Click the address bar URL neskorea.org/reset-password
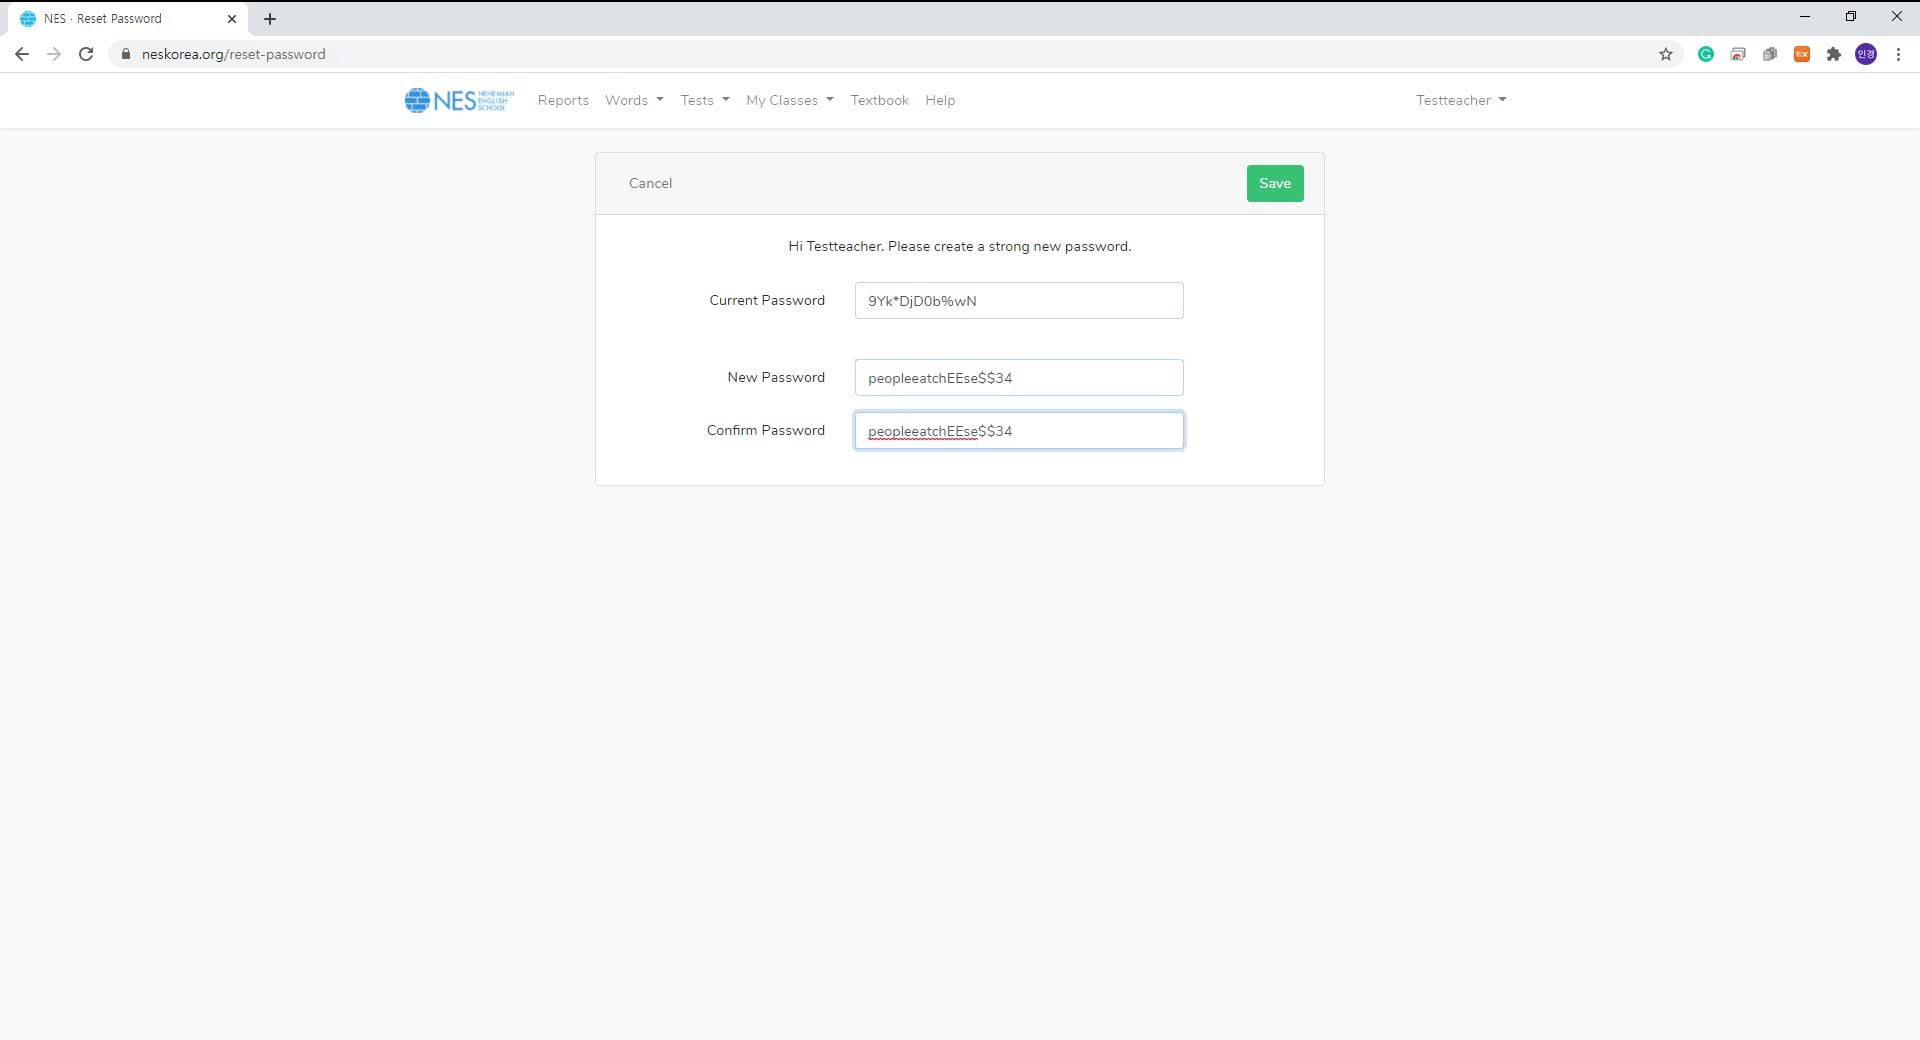Screen dimensions: 1920x1040 point(234,54)
